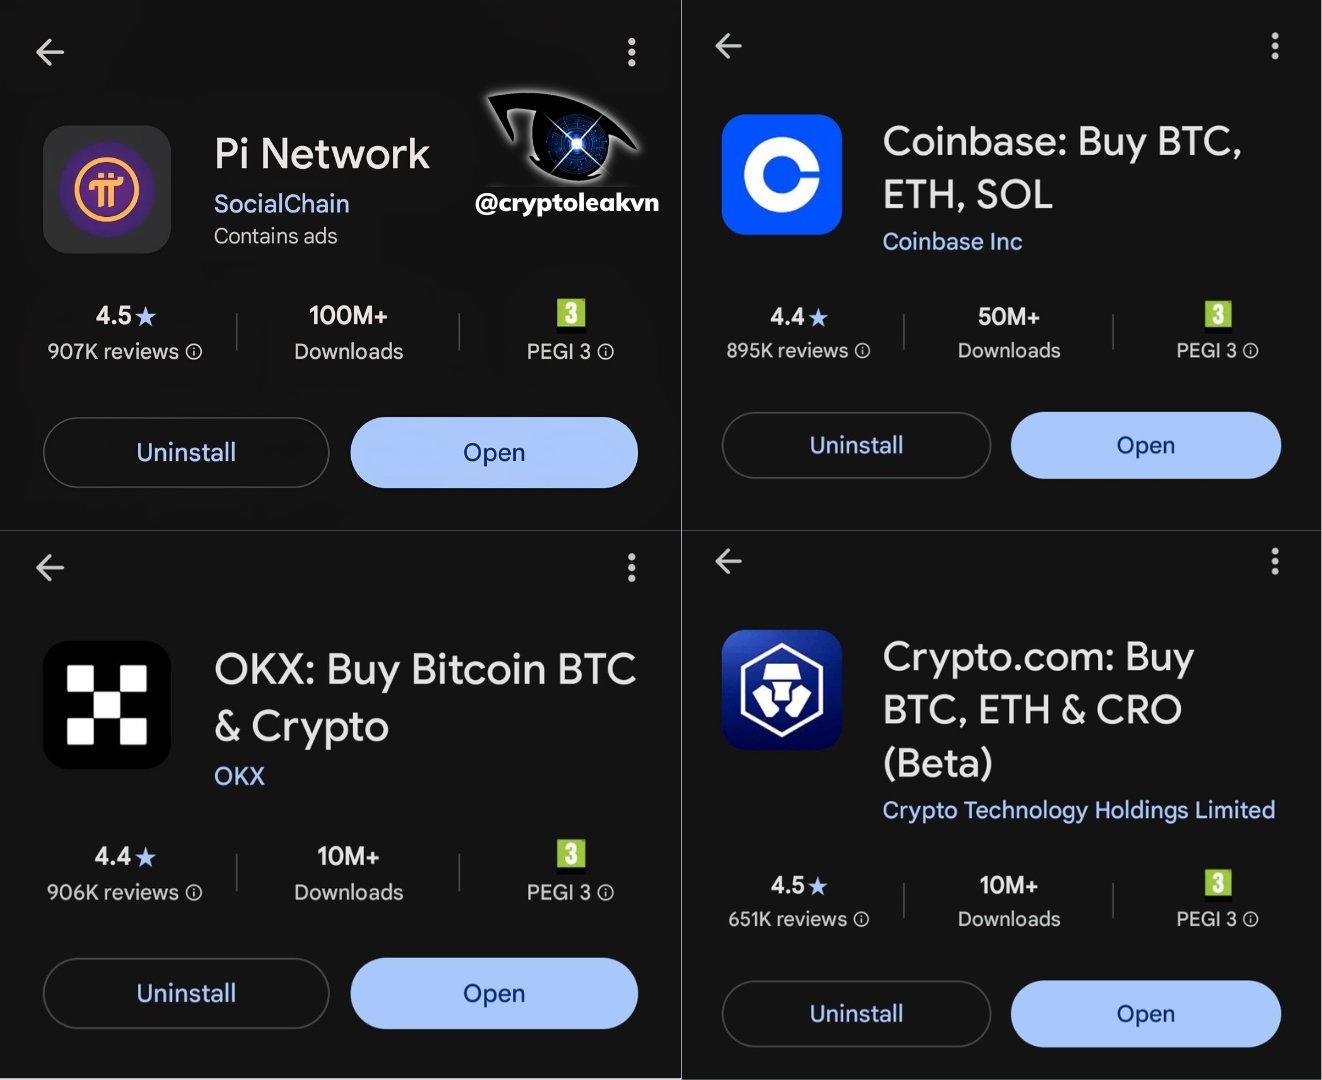This screenshot has height=1080, width=1322.
Task: Open three-dot menu on OKX page
Action: (x=631, y=568)
